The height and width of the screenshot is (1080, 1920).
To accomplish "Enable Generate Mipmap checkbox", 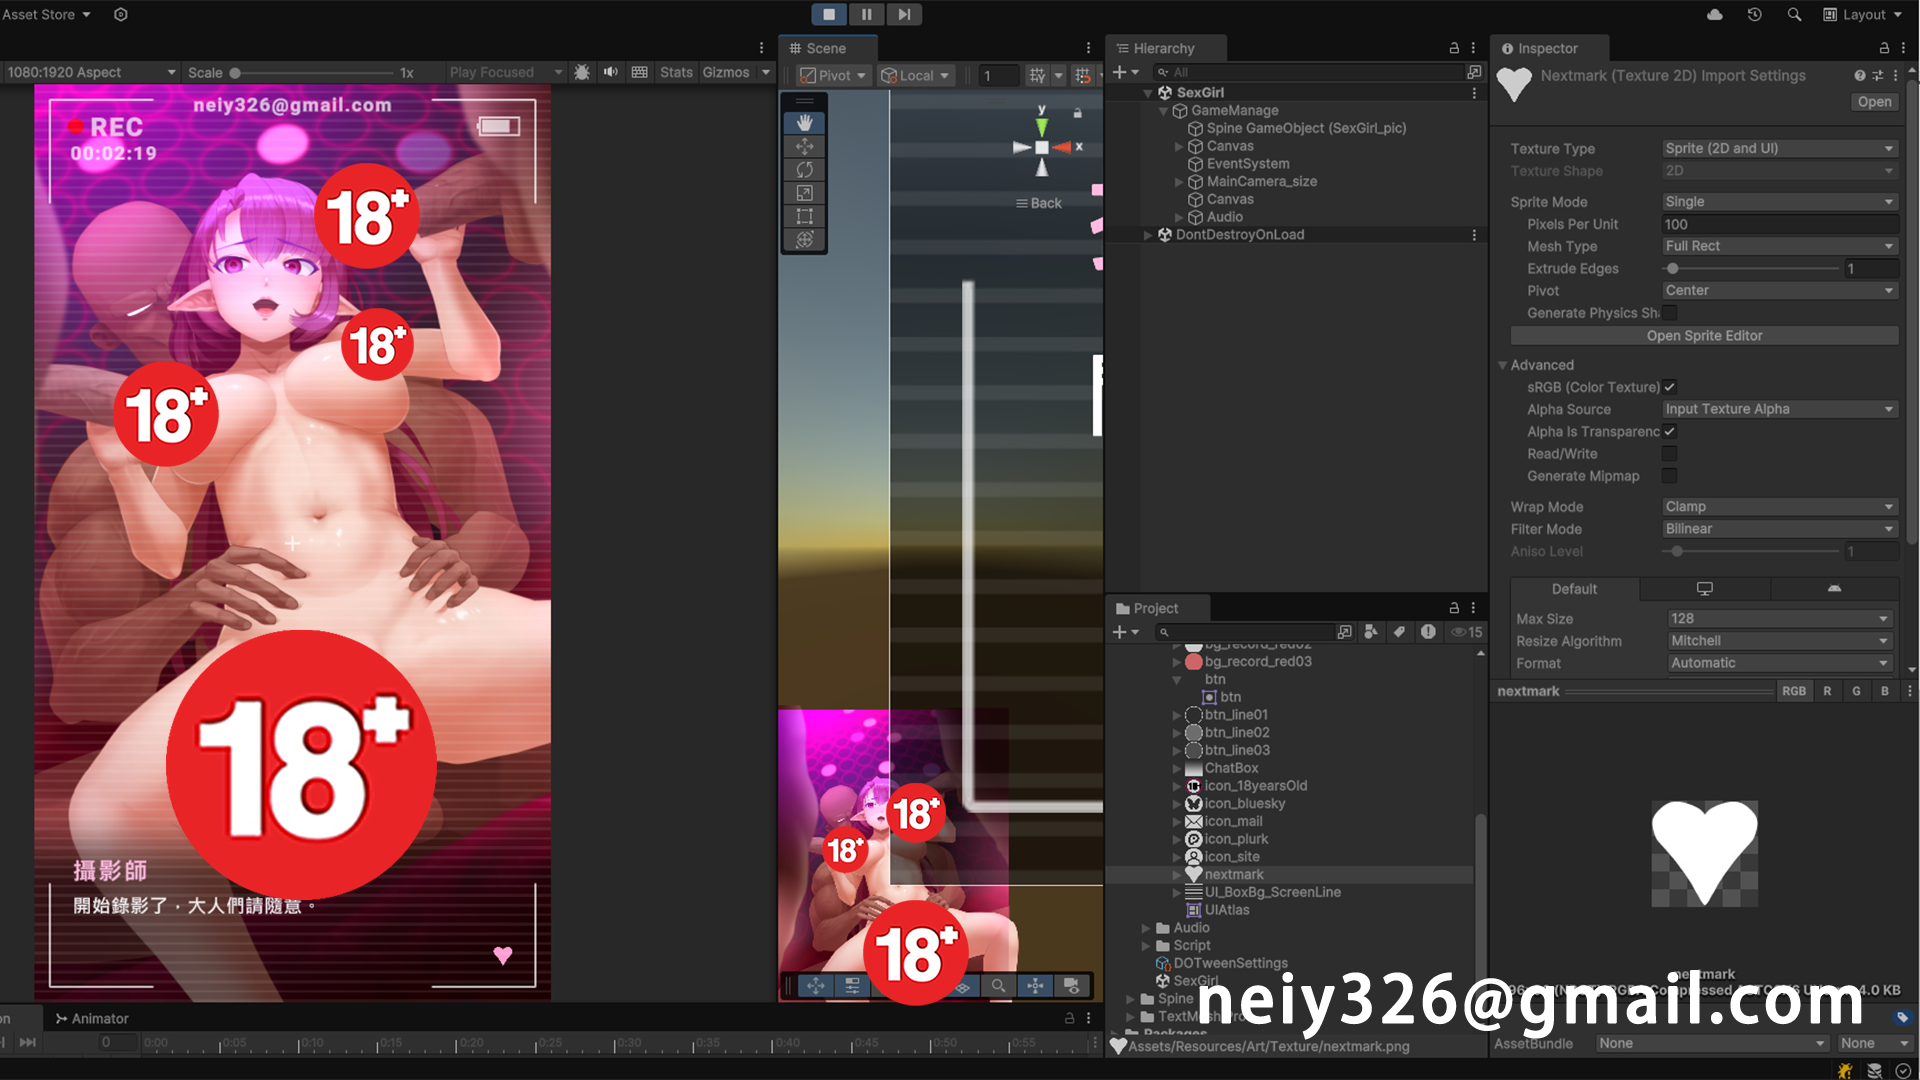I will click(1669, 476).
